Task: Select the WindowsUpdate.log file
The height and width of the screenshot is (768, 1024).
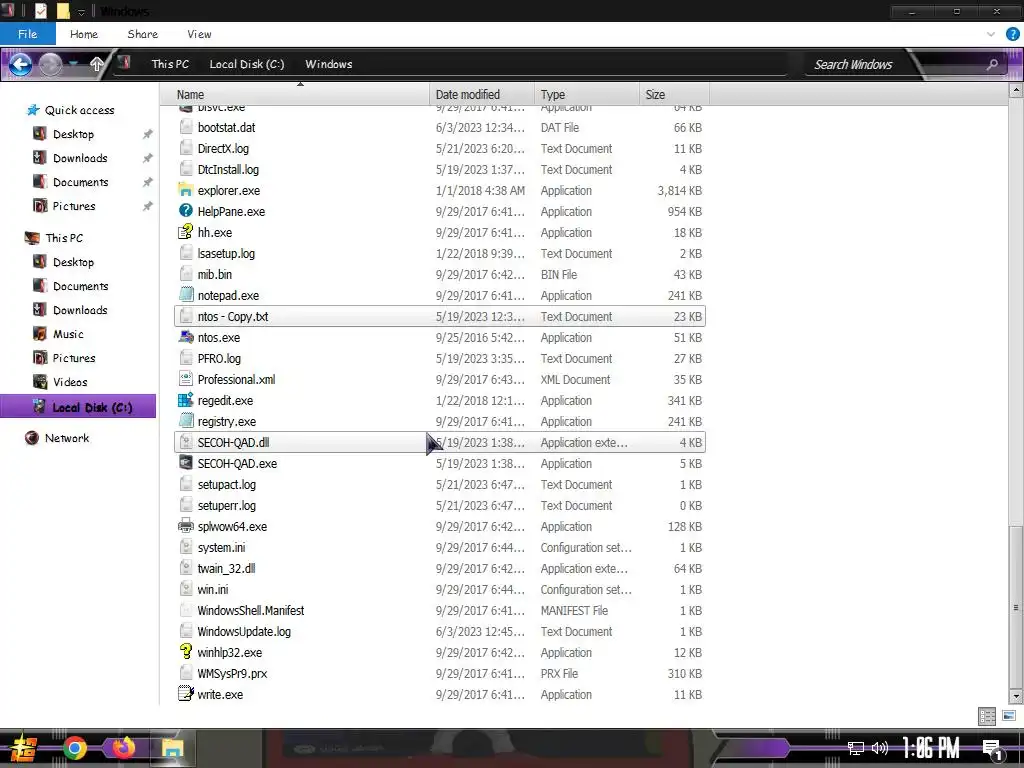Action: (440, 632)
